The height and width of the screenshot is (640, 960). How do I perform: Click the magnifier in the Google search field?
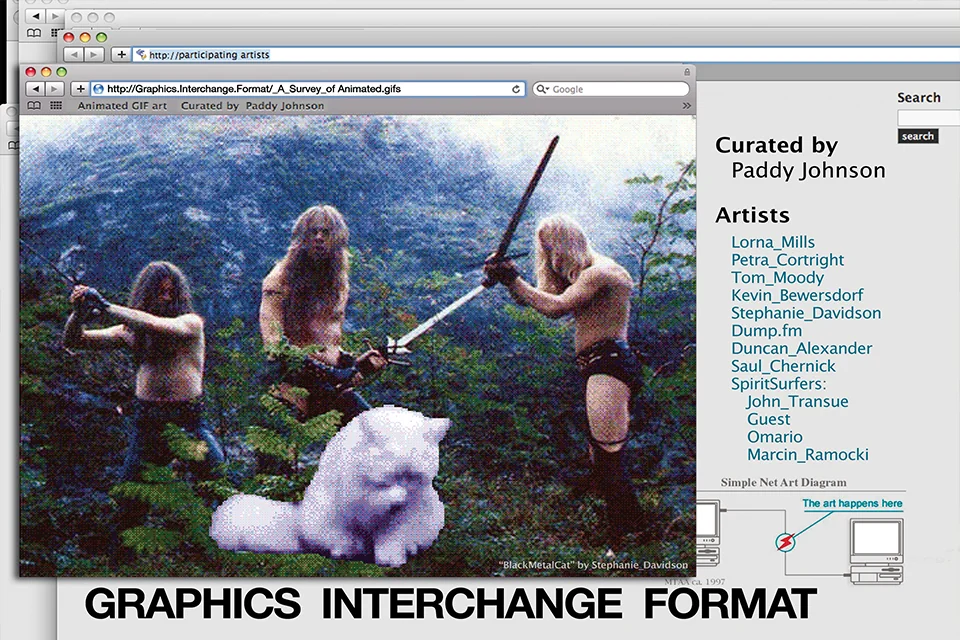(x=541, y=89)
